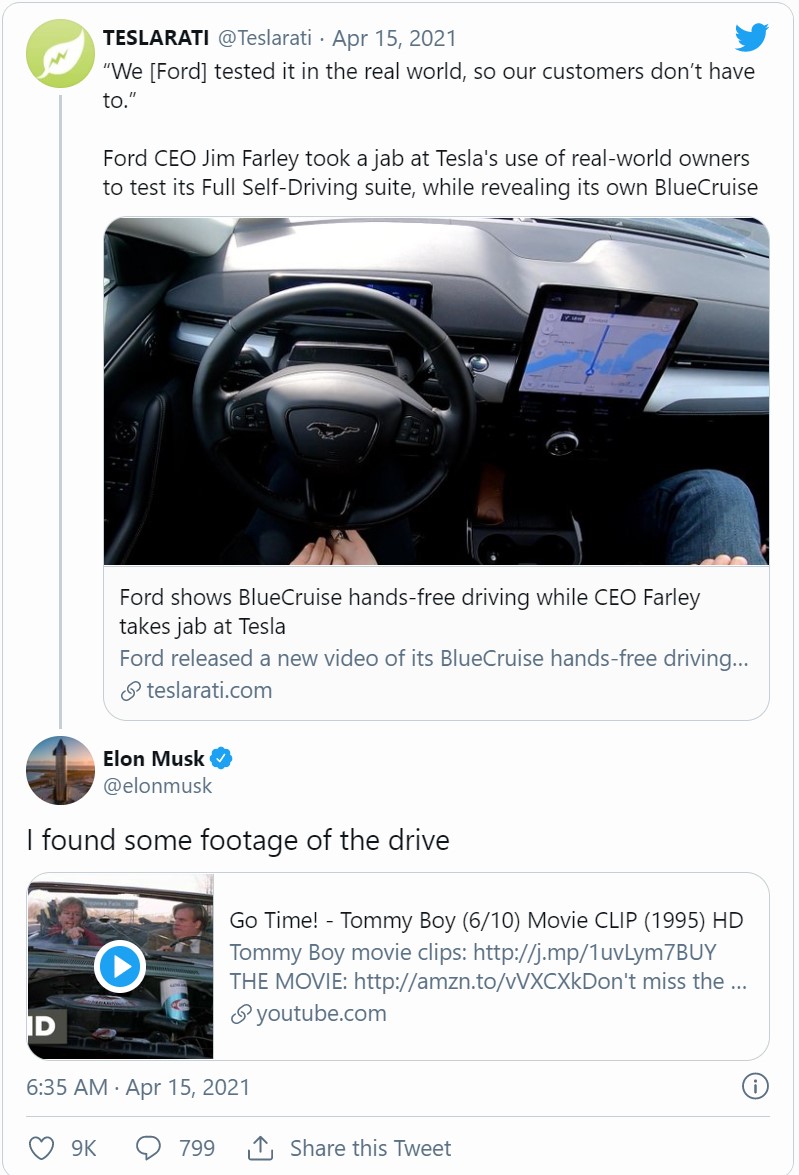
Task: Click the Twitter bird logo
Action: [x=751, y=37]
